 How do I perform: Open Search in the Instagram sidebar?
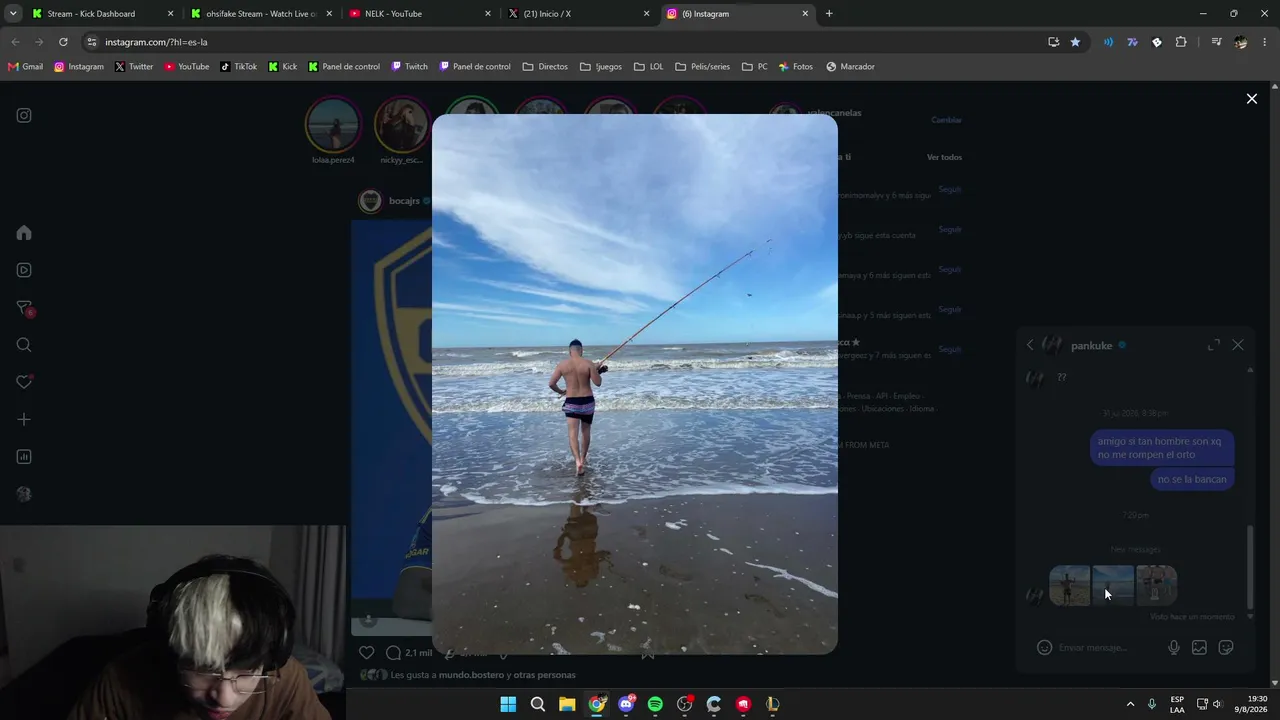click(24, 345)
